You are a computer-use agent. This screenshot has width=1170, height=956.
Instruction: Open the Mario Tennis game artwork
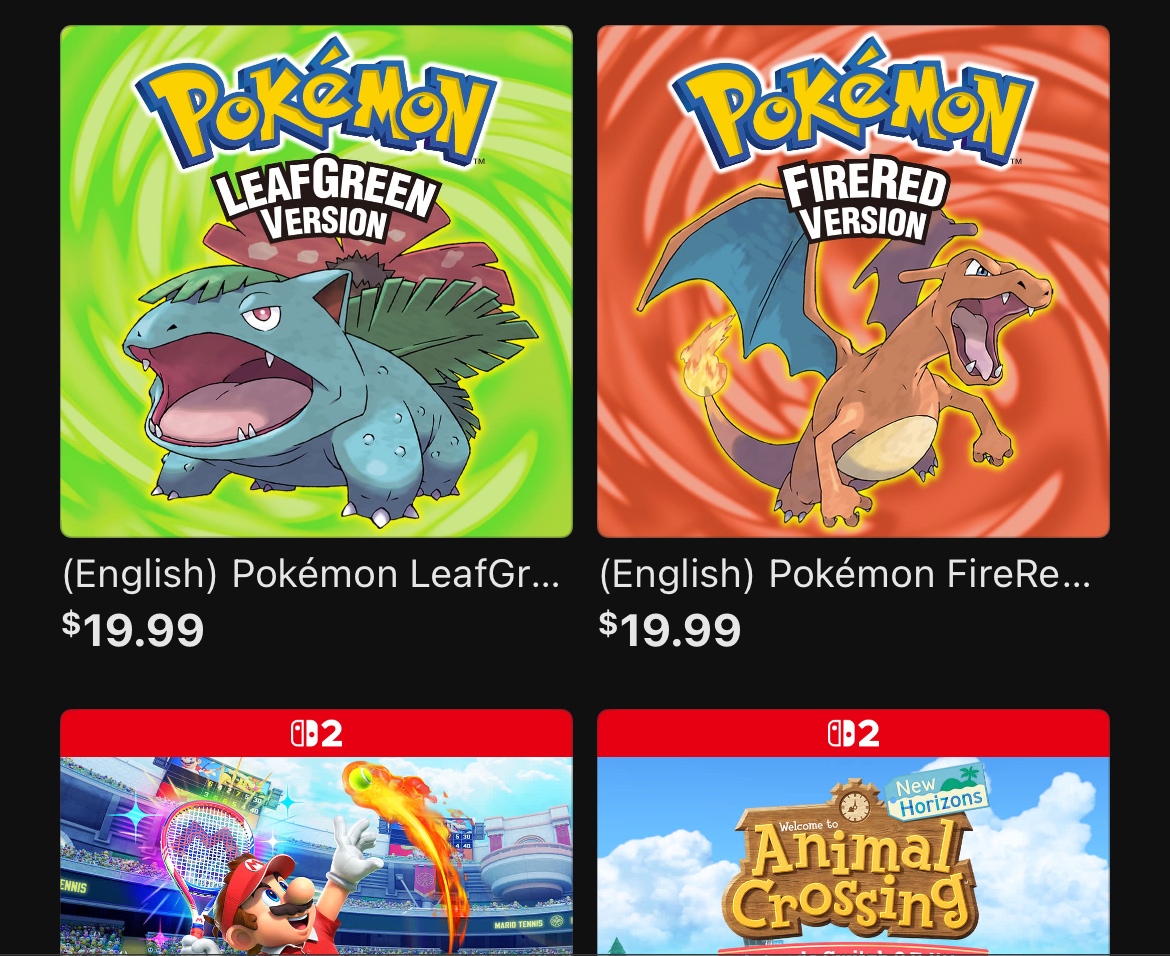point(316,856)
